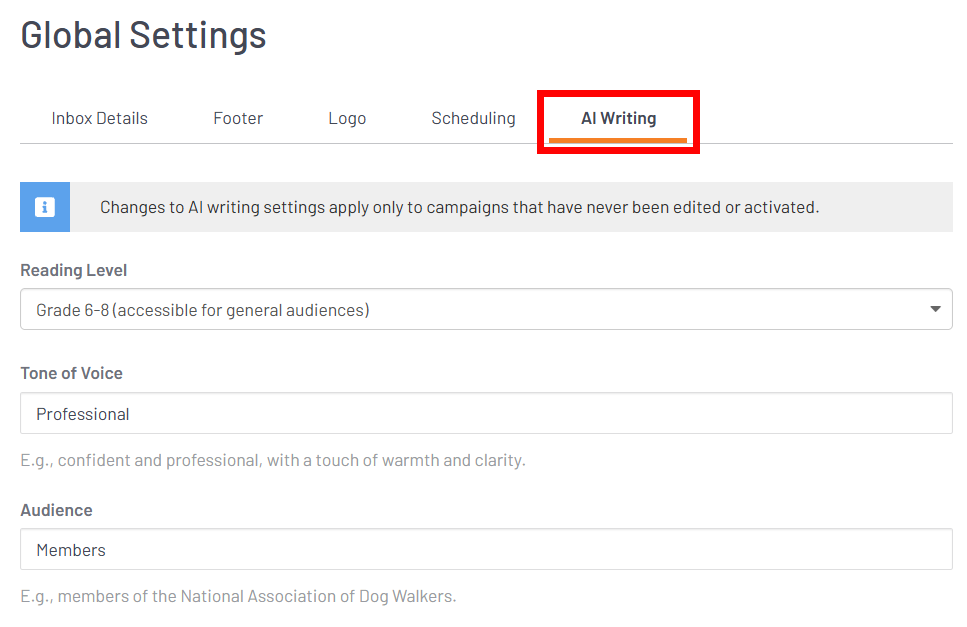Click the Reading Level dropdown arrow
The image size is (967, 627).
935,310
